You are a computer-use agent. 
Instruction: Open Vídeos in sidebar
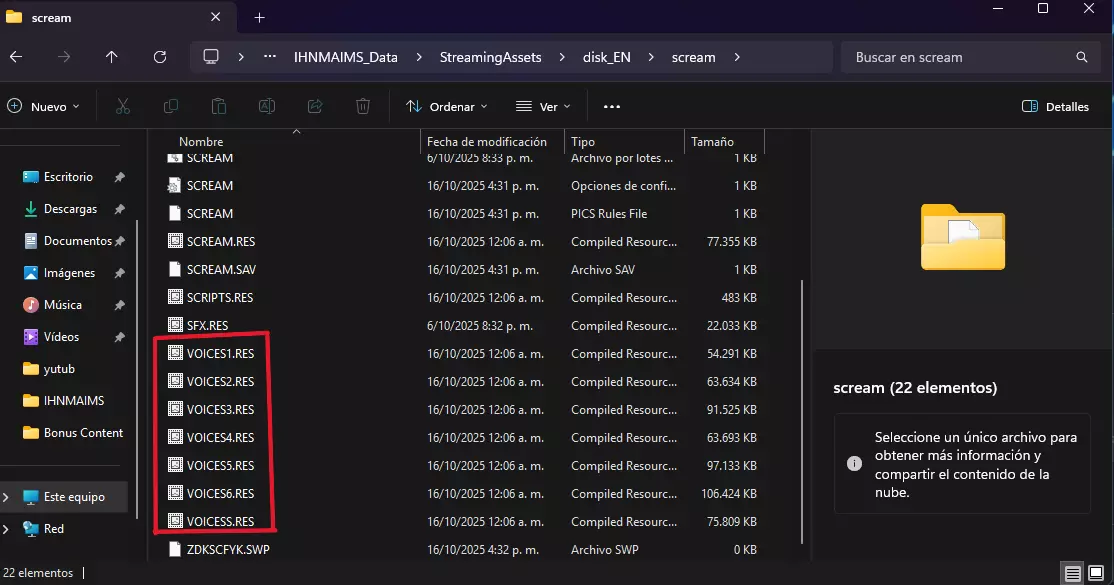tap(61, 337)
